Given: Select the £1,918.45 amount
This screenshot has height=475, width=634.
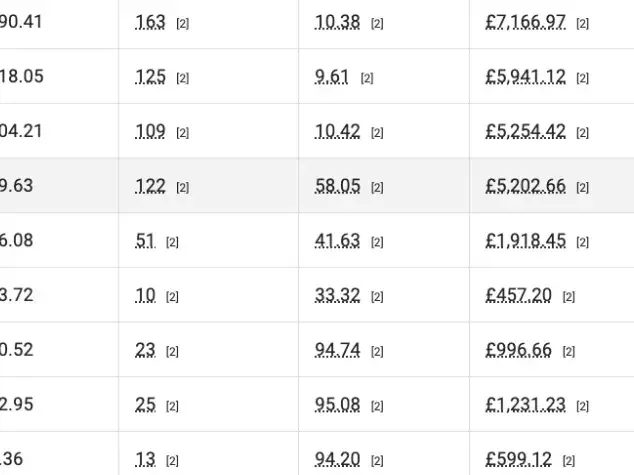Looking at the screenshot, I should [x=525, y=241].
